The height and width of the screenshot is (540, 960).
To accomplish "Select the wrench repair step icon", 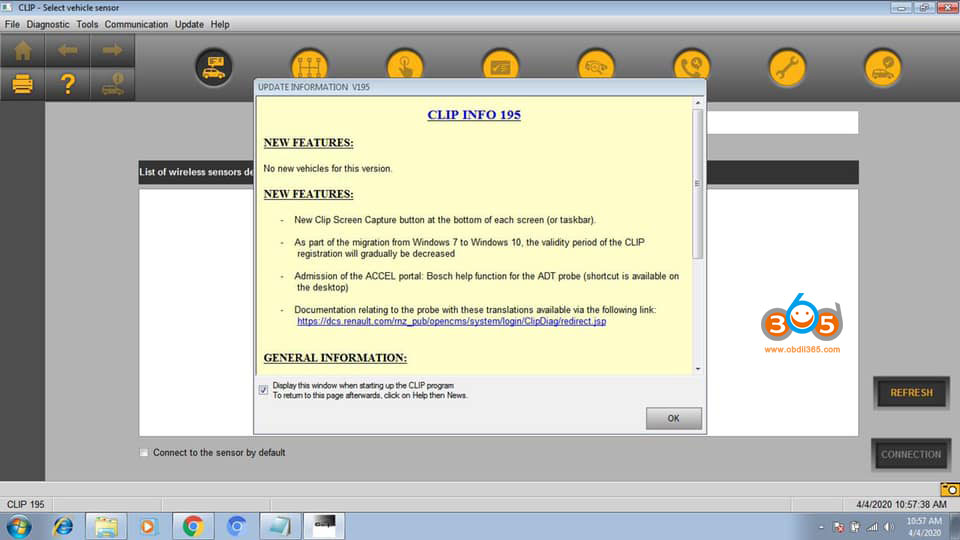I will [787, 67].
